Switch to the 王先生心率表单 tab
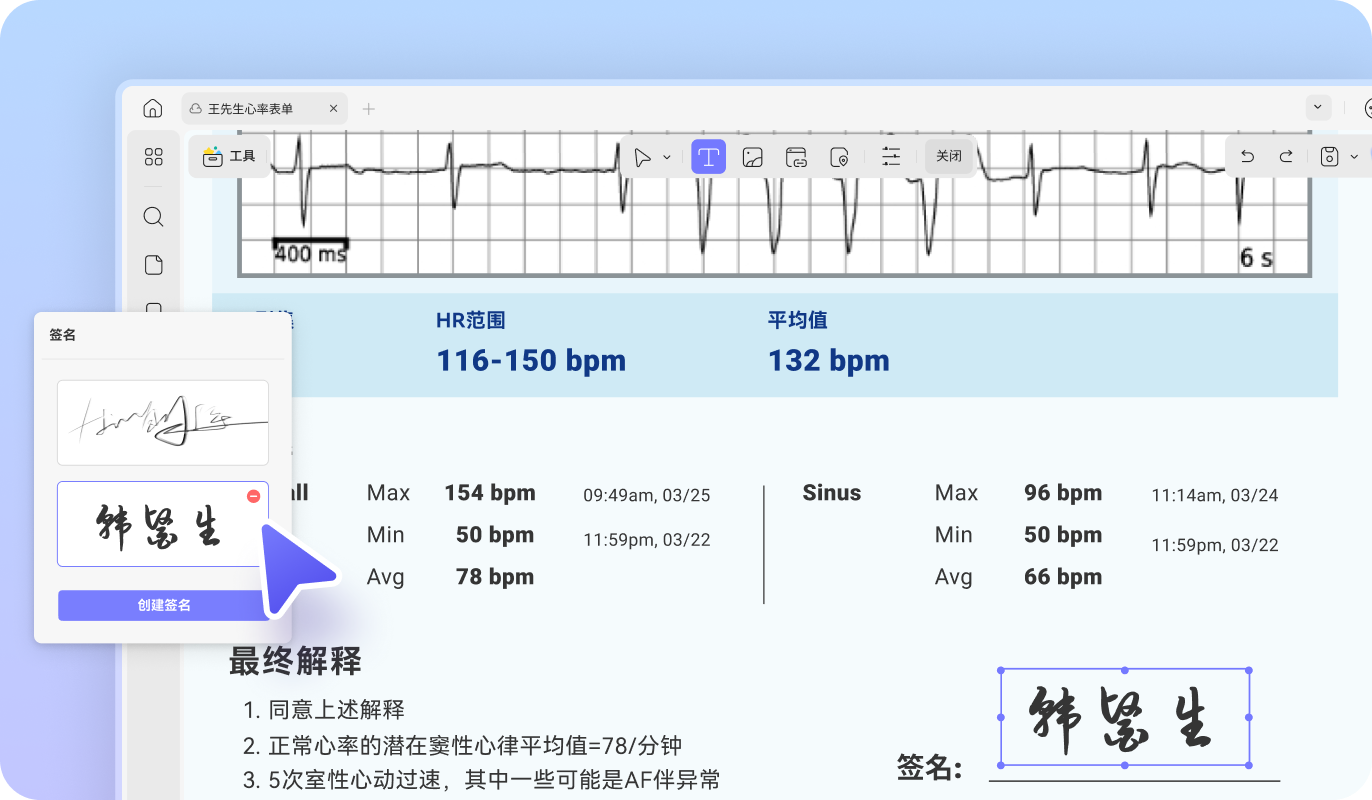 tap(264, 108)
